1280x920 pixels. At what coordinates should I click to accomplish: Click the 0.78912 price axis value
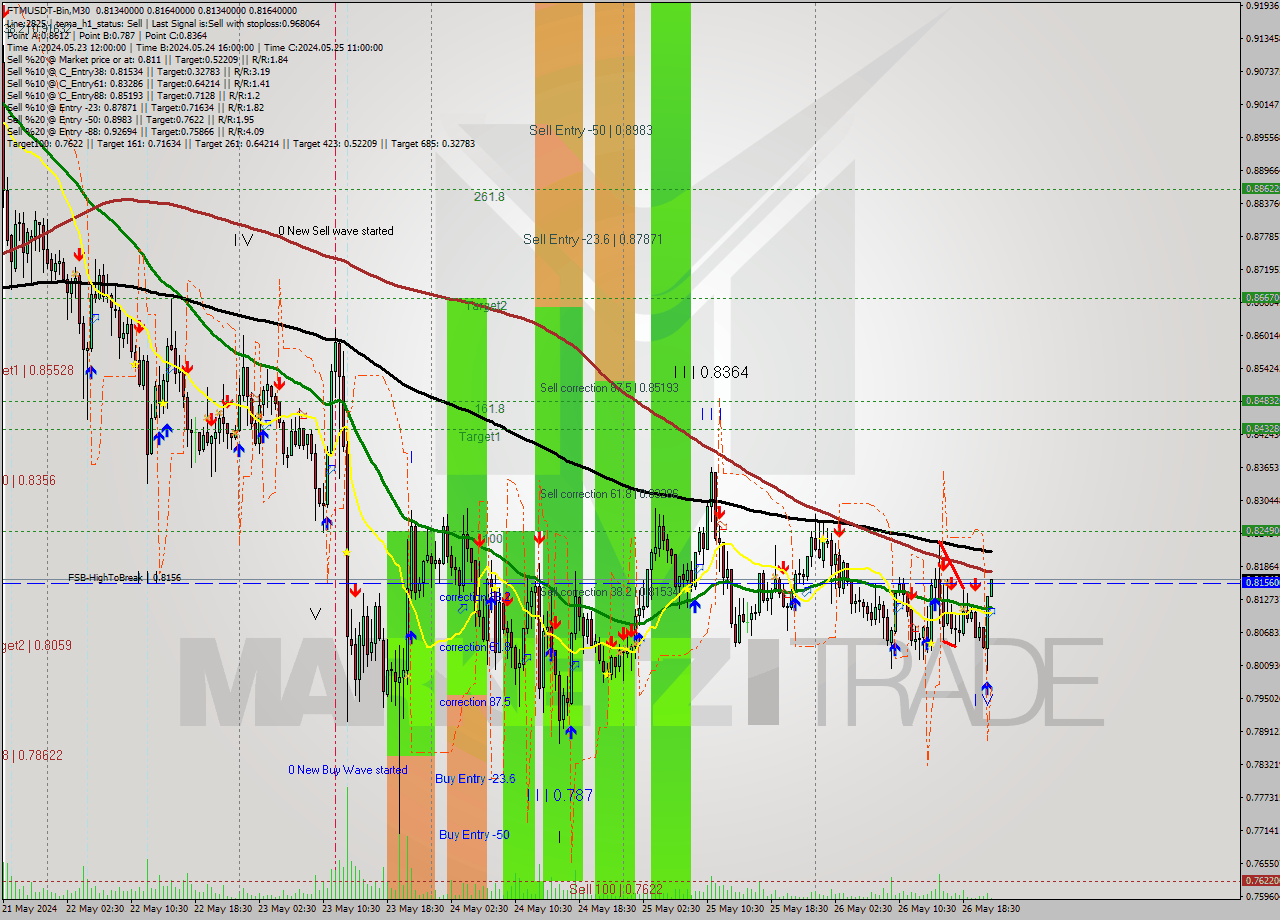1262,731
